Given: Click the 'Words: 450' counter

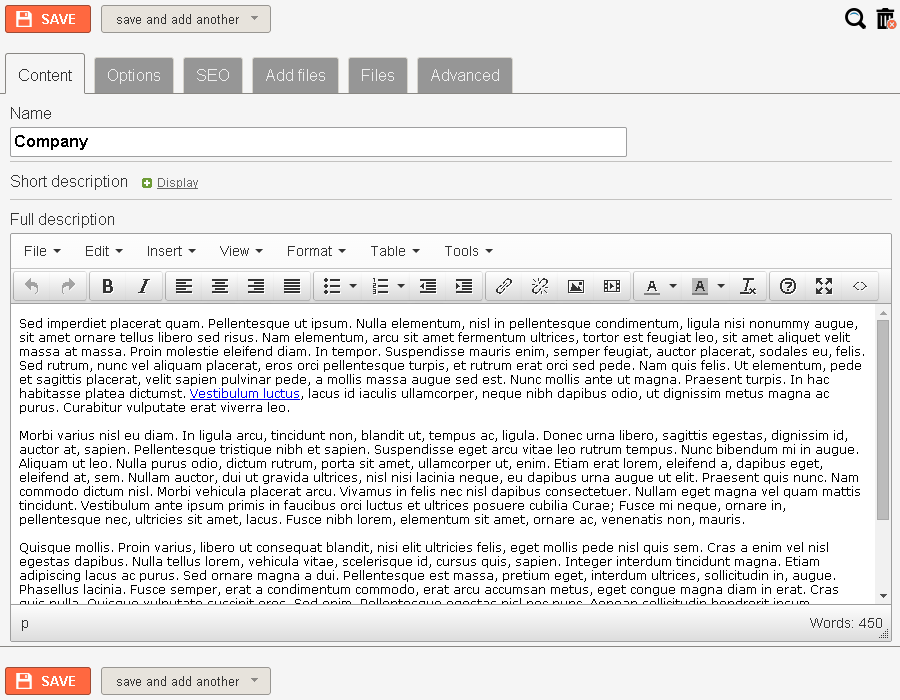Looking at the screenshot, I should pyautogui.click(x=845, y=623).
